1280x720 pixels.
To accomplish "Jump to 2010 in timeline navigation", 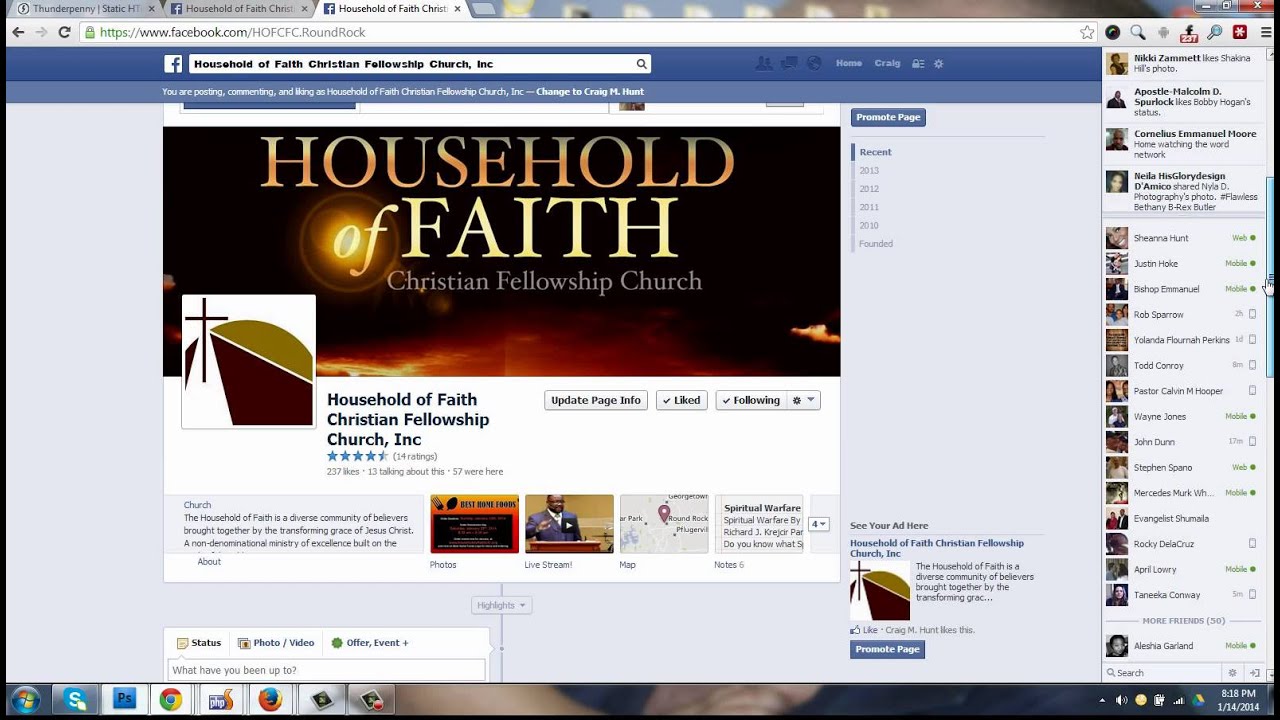I will coord(869,226).
